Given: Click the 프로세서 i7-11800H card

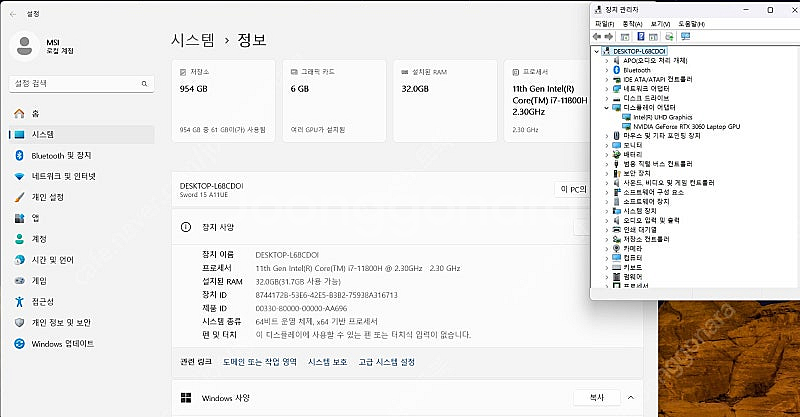Looking at the screenshot, I should 547,101.
